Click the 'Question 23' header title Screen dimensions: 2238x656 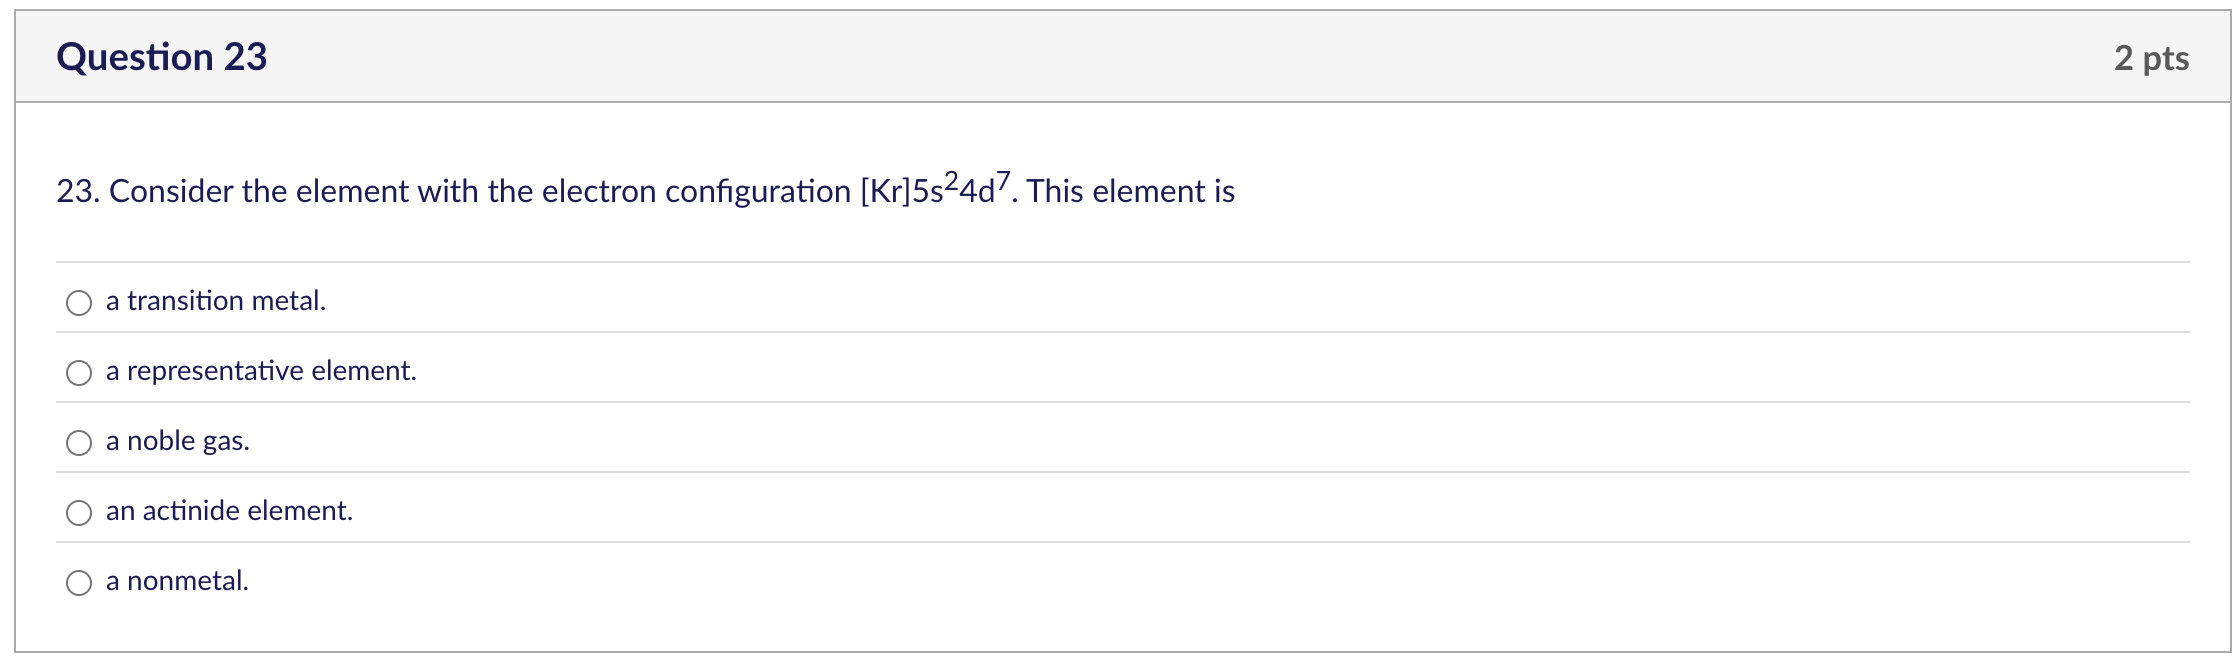(163, 57)
